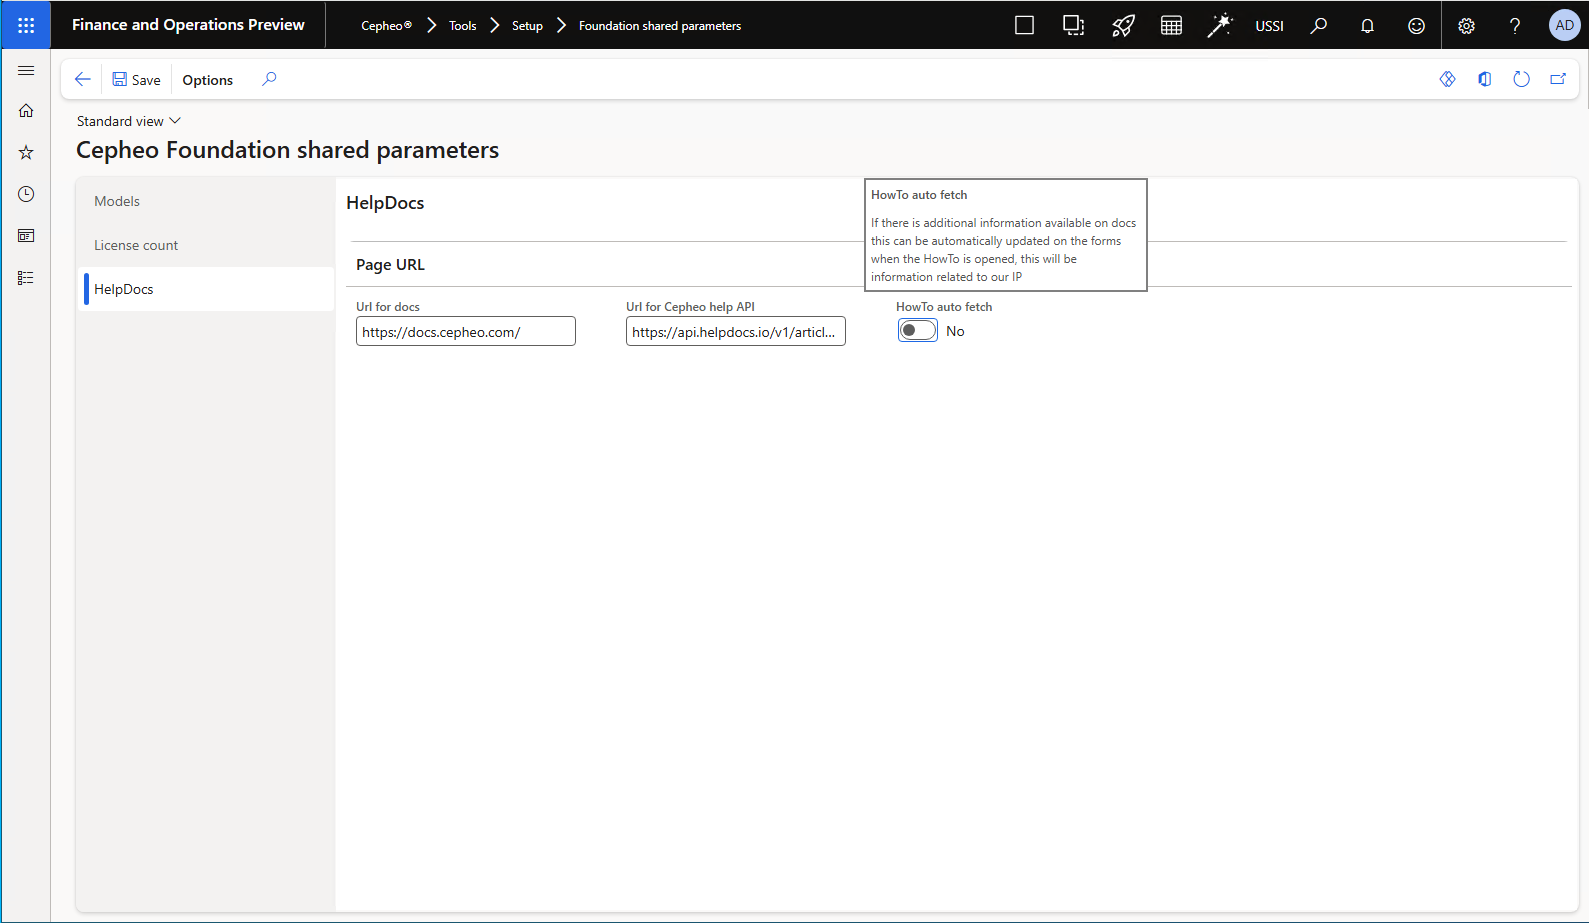Click the Save button
This screenshot has height=923, width=1589.
click(136, 80)
